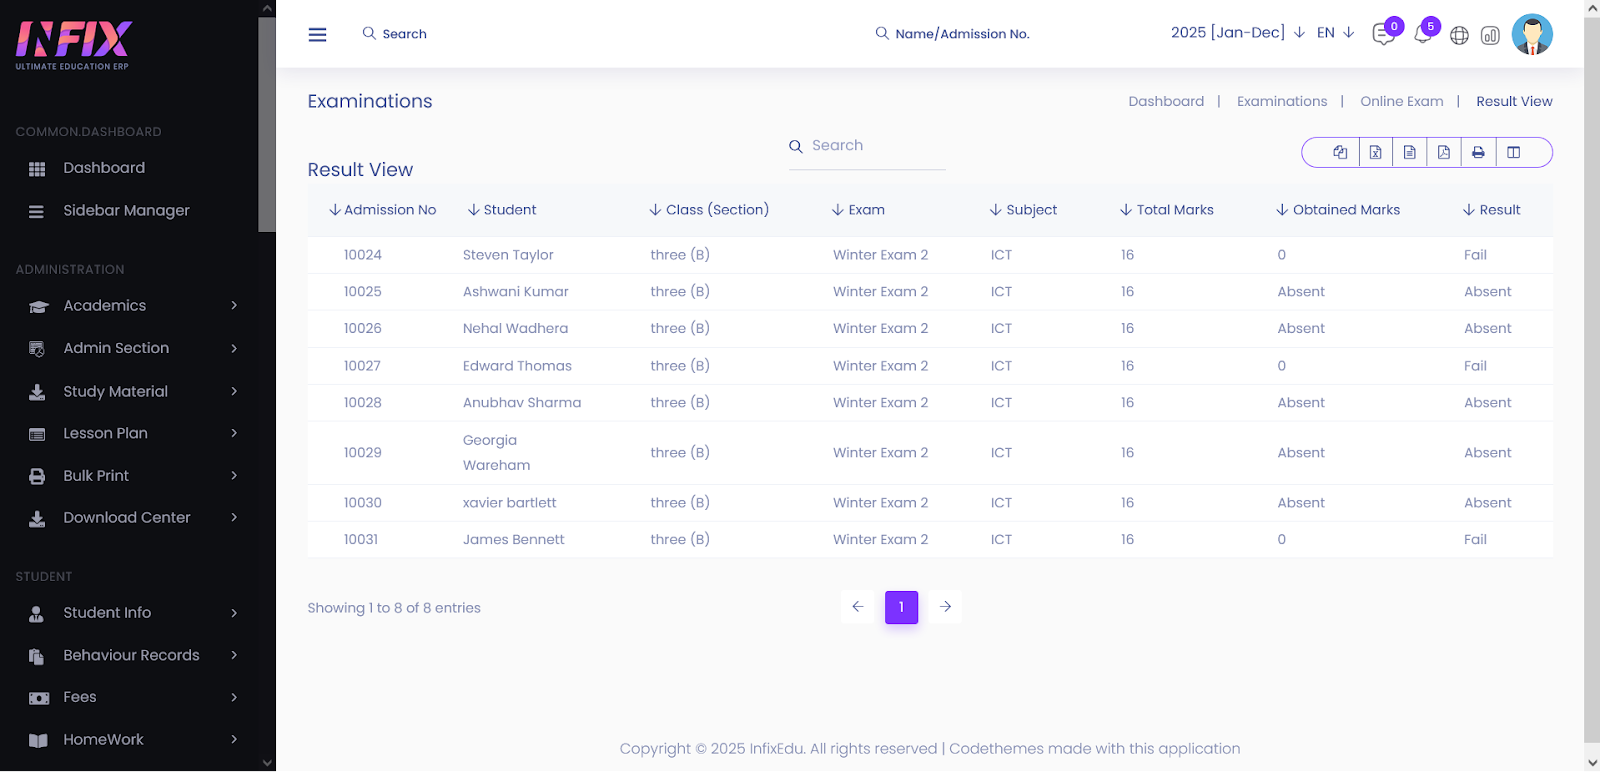Export results as CSV document
The image size is (1600, 772).
click(x=1409, y=152)
